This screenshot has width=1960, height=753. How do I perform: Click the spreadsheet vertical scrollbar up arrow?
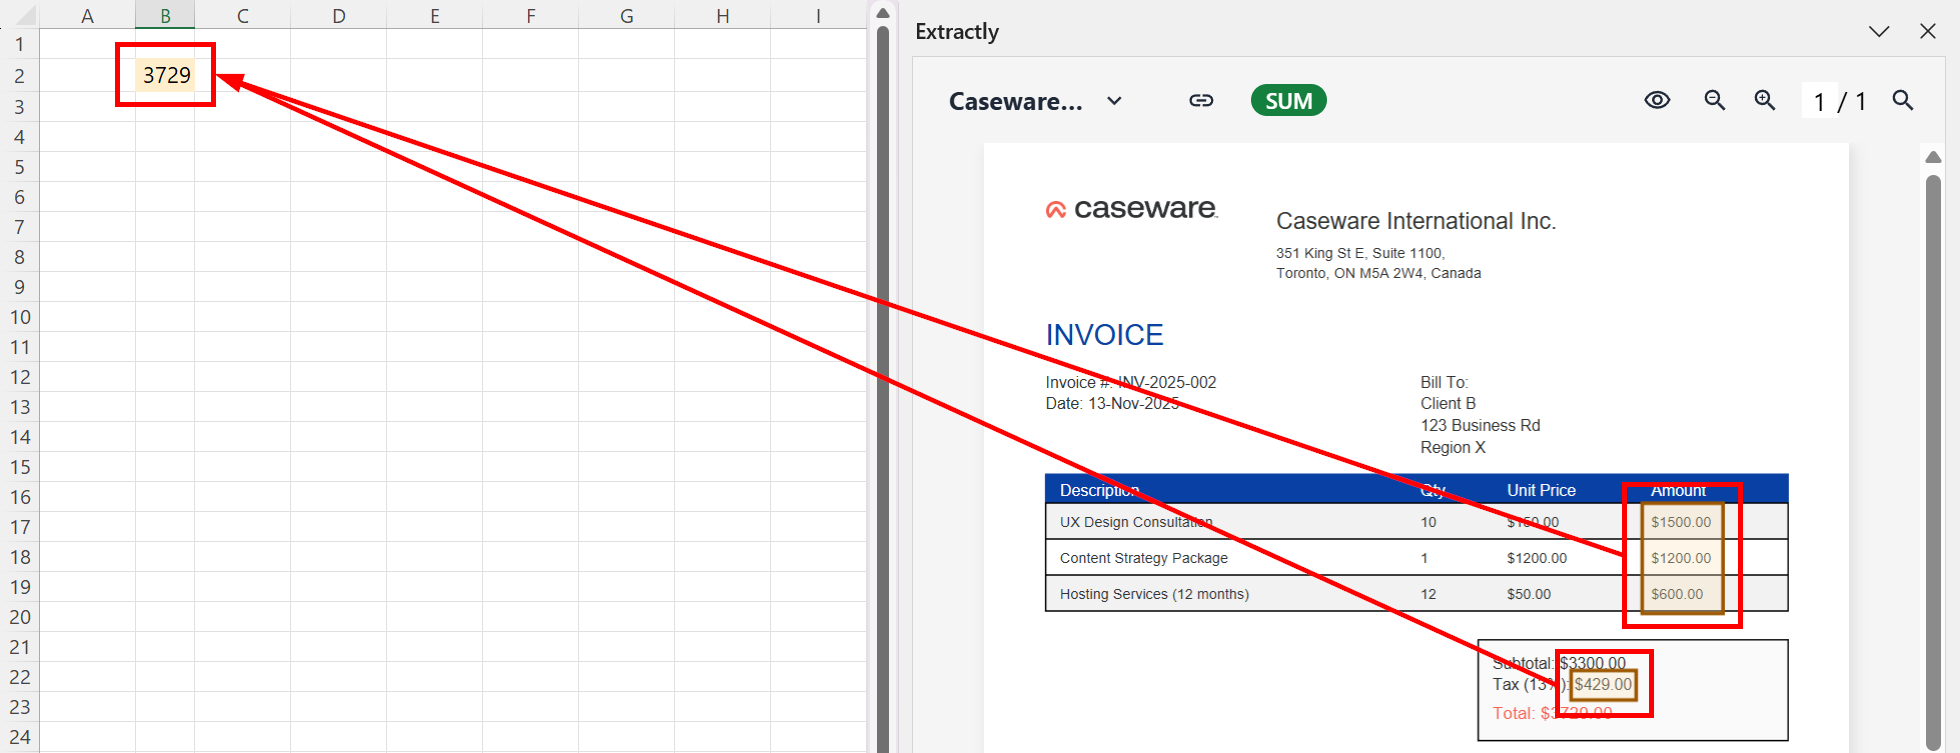(882, 13)
